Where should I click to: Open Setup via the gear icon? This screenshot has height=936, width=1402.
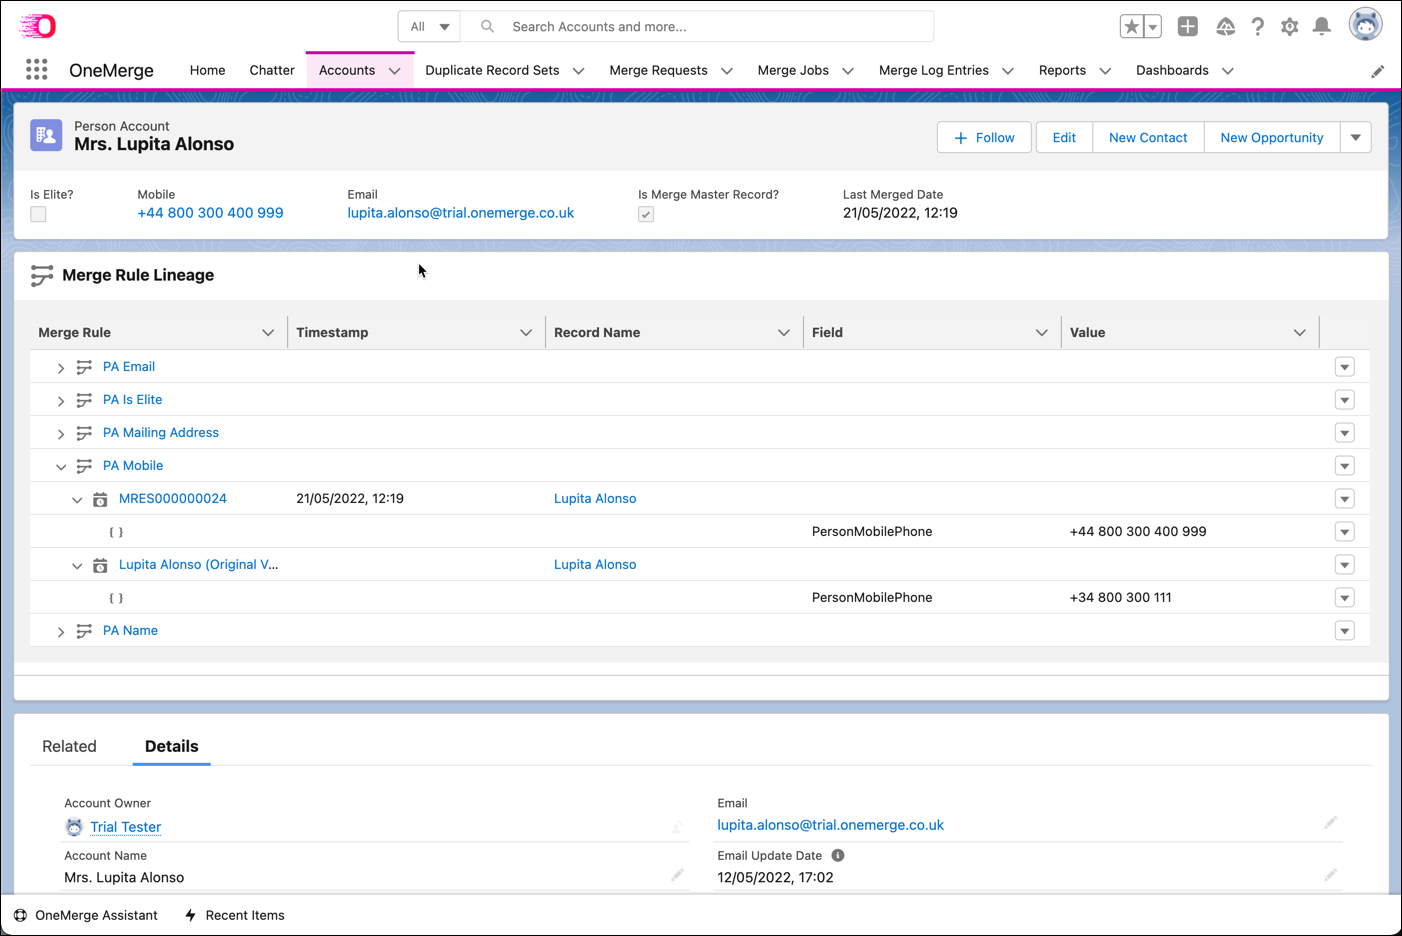pyautogui.click(x=1290, y=26)
